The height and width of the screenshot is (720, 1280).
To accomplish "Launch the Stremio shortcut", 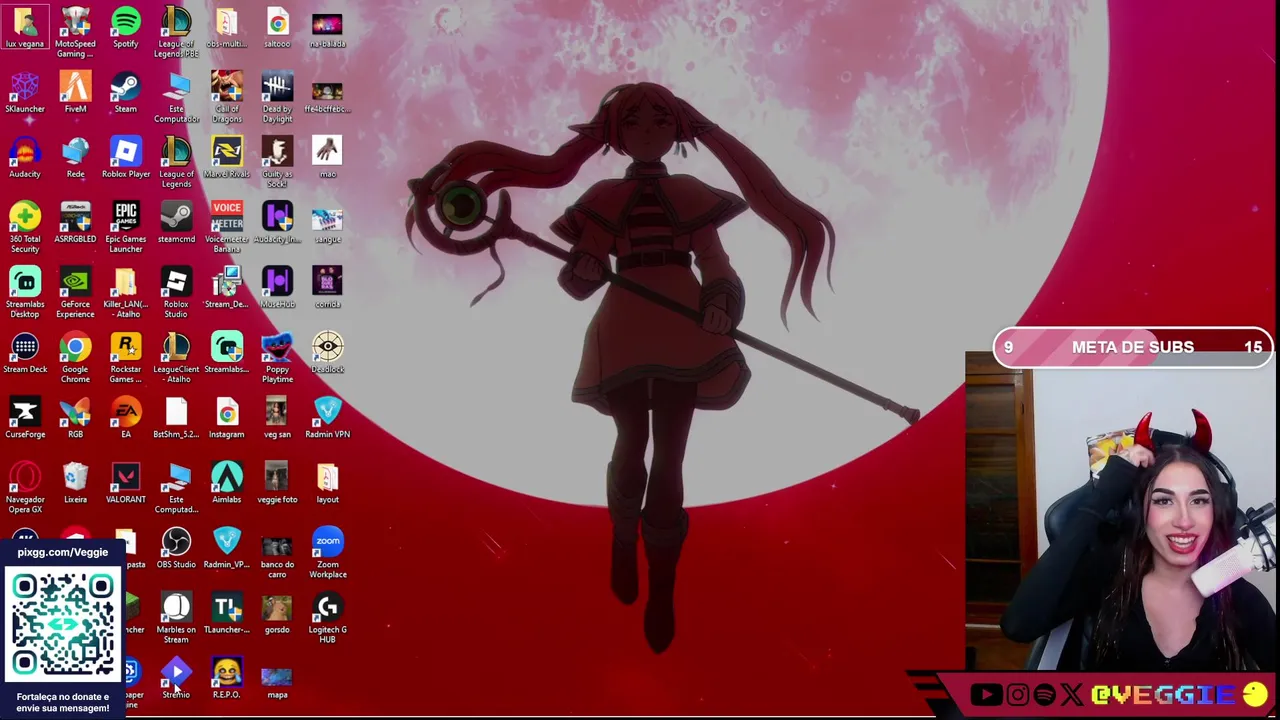I will pos(176,678).
